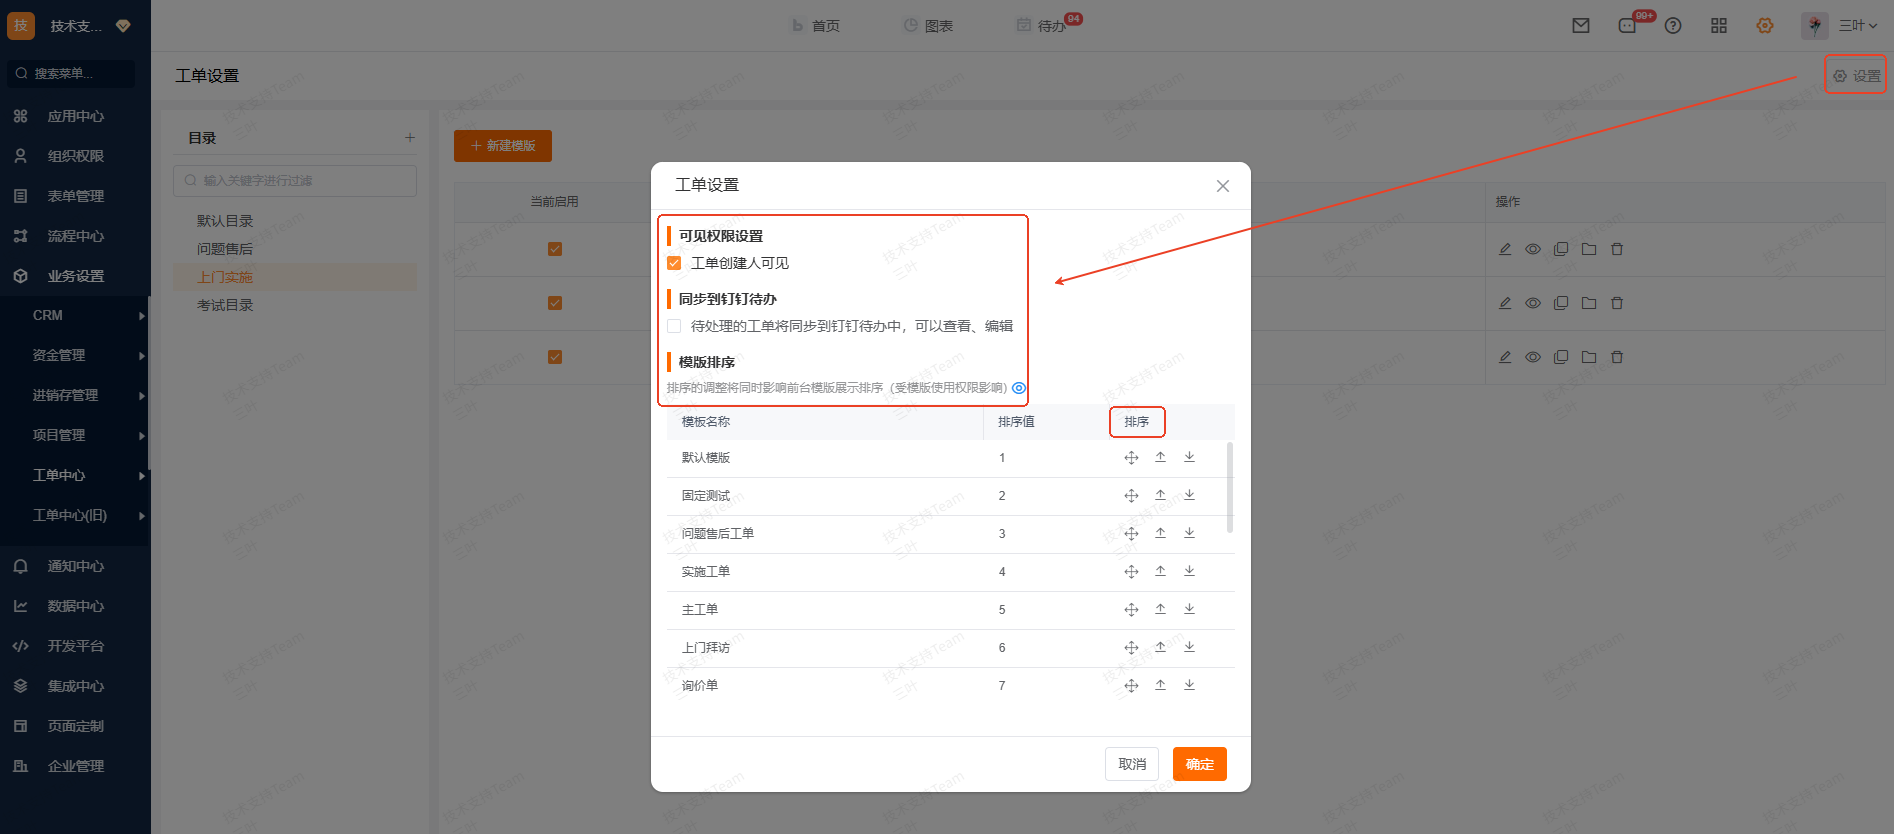The height and width of the screenshot is (834, 1894).
Task: Move 问题售后工单 down with arrow icon
Action: [x=1189, y=533]
